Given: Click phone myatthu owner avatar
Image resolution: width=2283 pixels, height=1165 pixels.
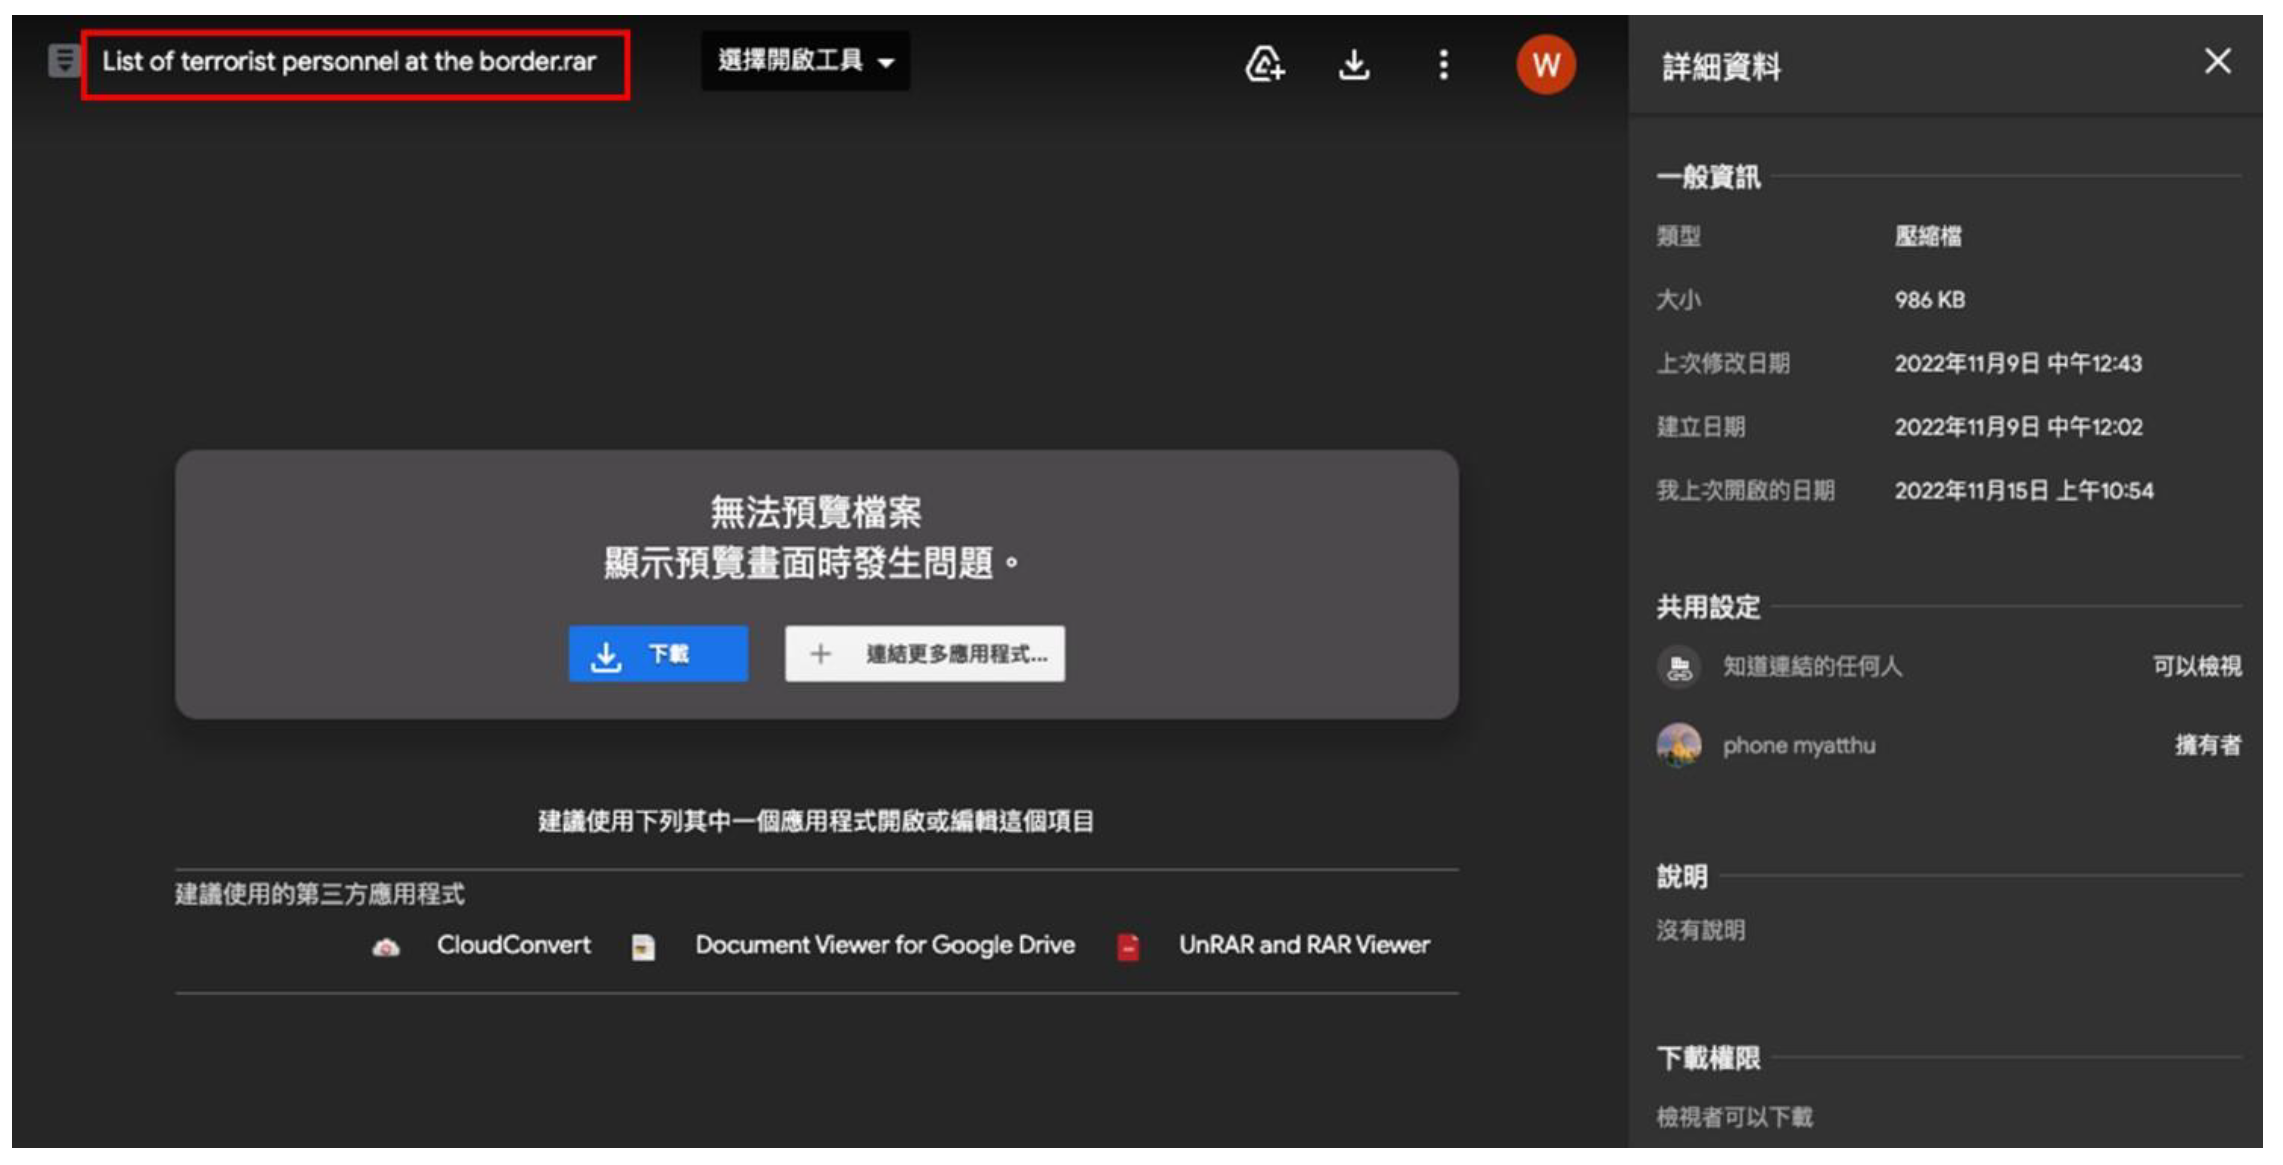Looking at the screenshot, I should pos(1679,745).
